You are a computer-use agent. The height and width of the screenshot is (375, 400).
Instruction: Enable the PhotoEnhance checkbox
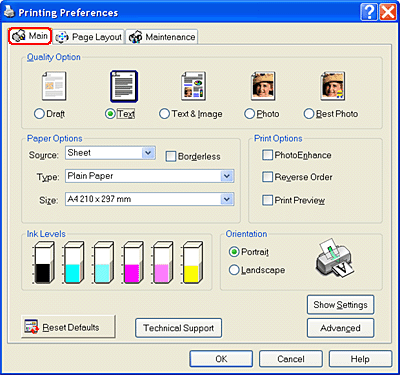(267, 155)
